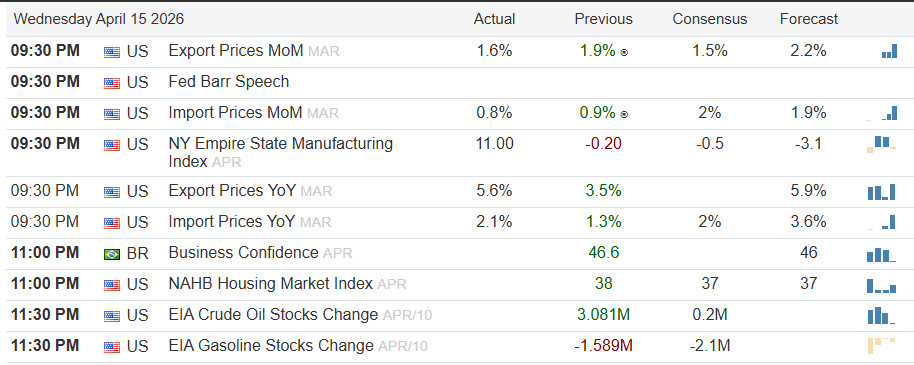Image resolution: width=914 pixels, height=365 pixels.
Task: Open the Import Prices MoM mini chart icon
Action: (881, 113)
